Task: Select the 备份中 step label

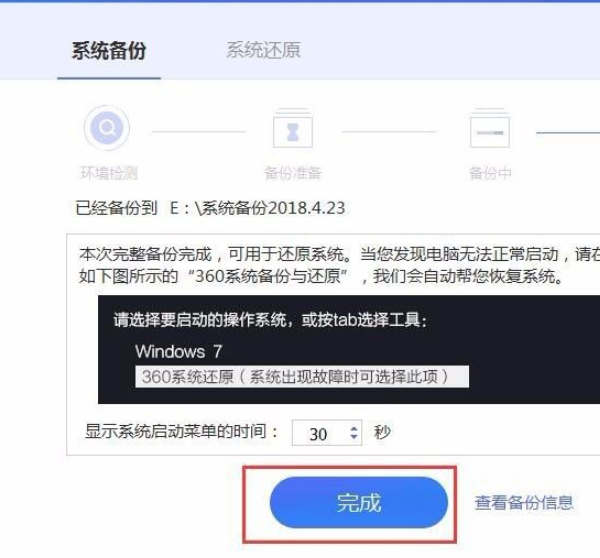Action: [x=490, y=173]
